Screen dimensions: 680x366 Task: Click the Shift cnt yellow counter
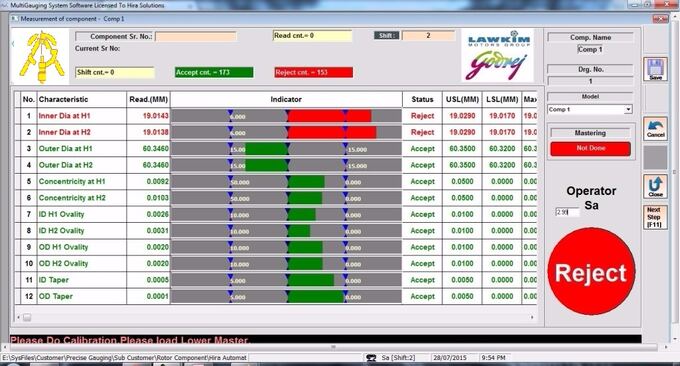115,72
